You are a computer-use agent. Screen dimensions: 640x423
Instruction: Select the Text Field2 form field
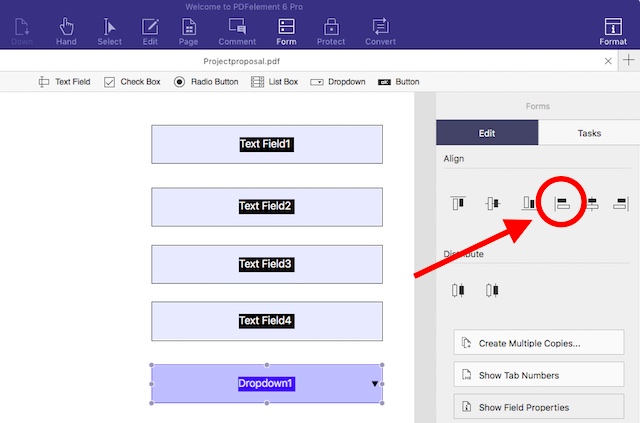tap(267, 207)
